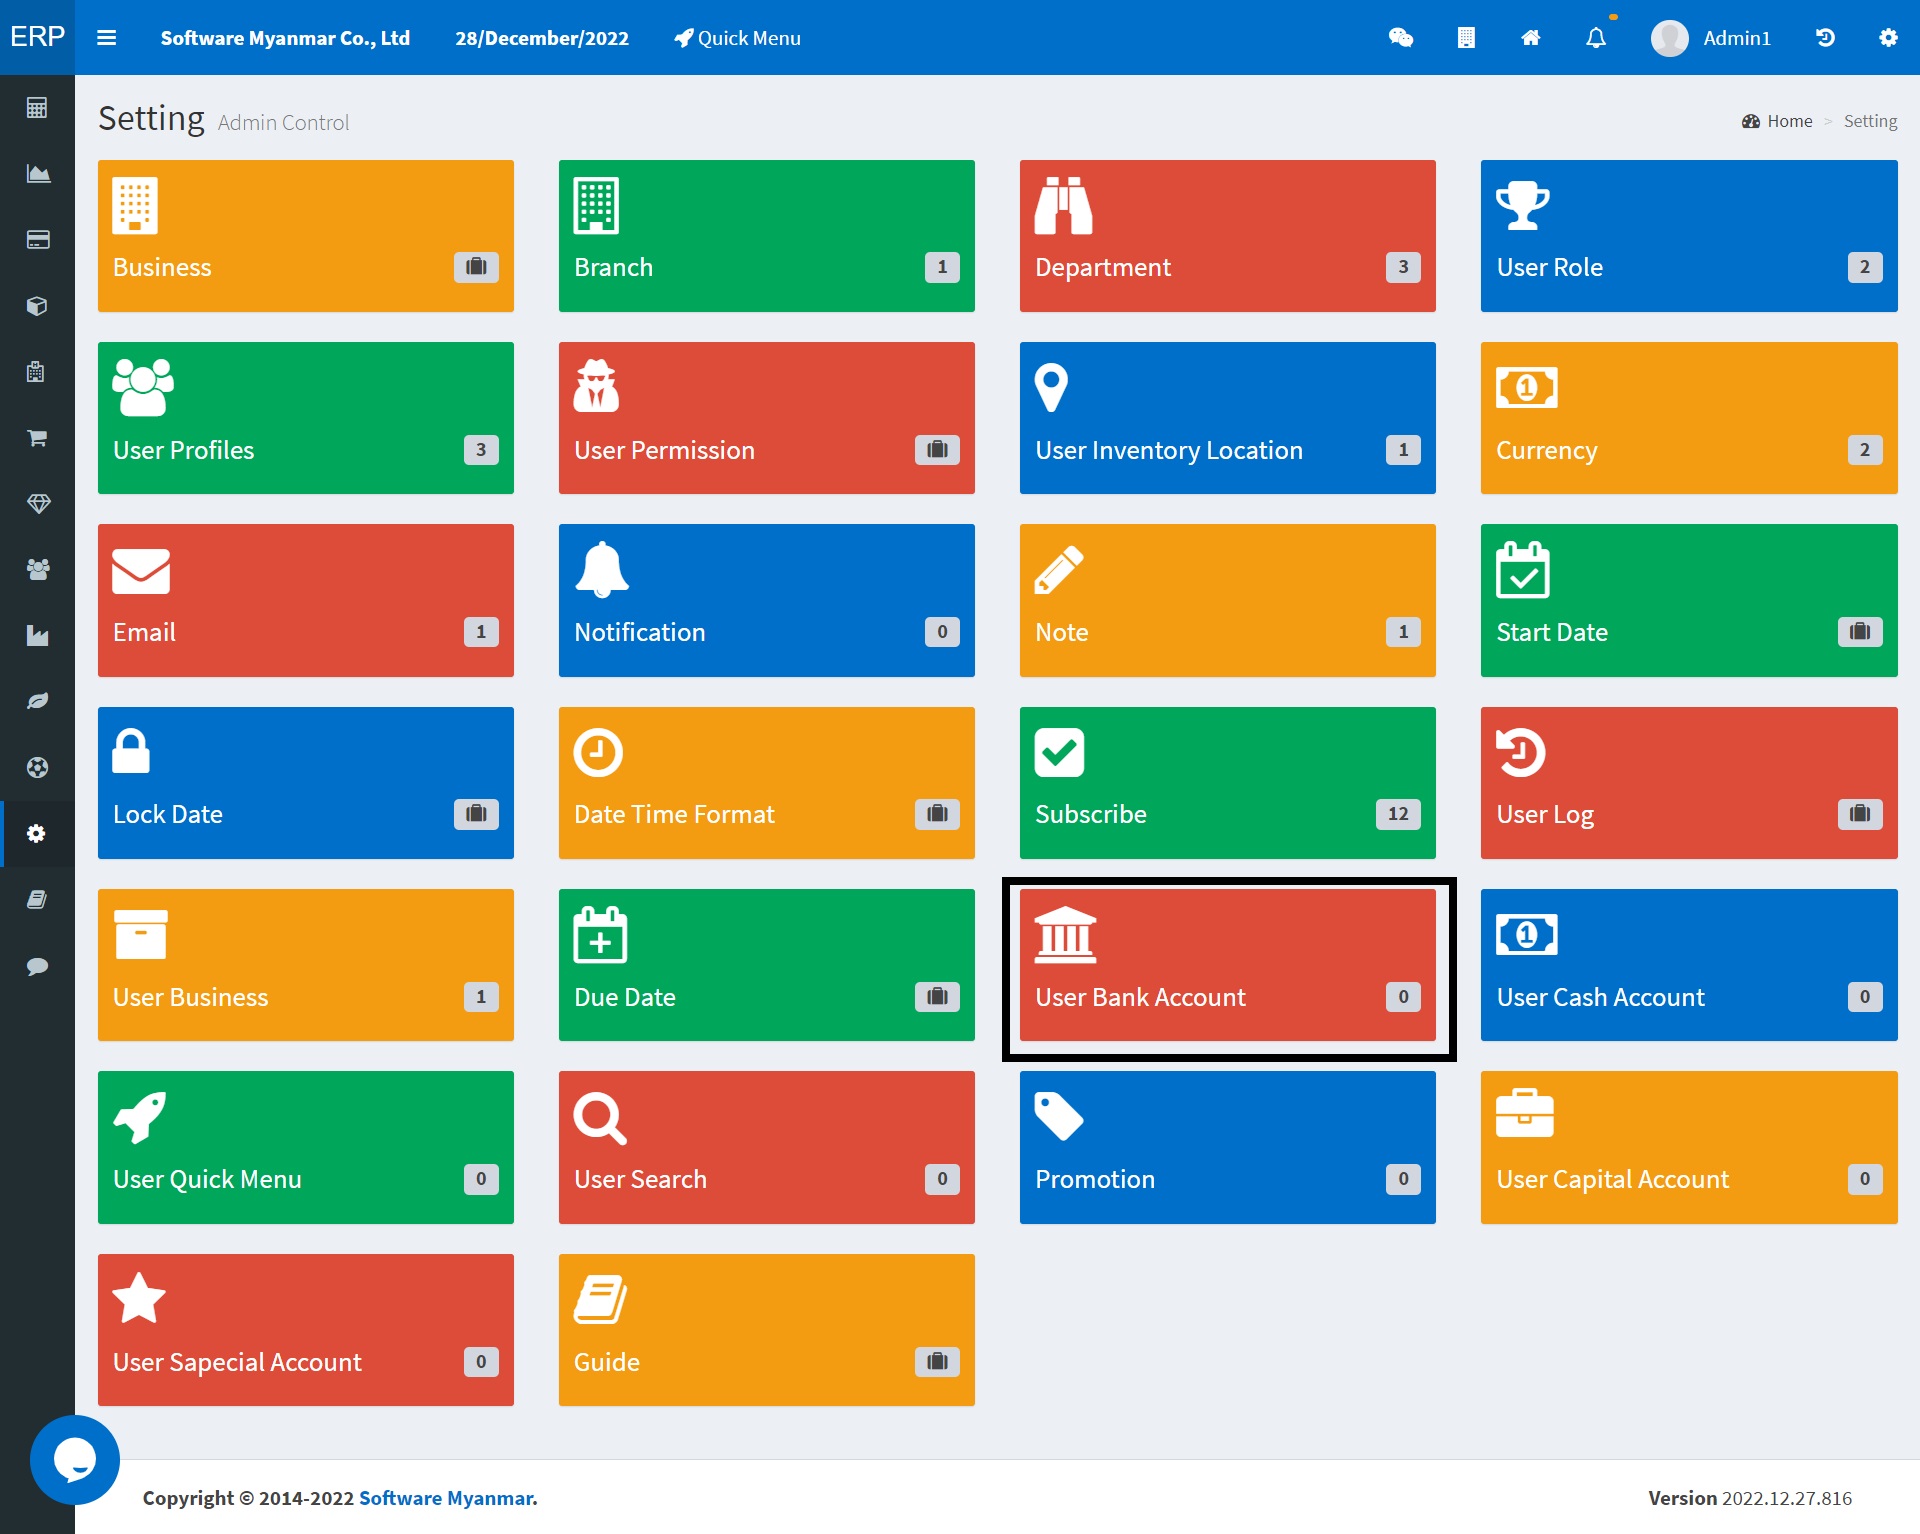Viewport: 1920px width, 1534px height.
Task: Open the comment bubble icon in sidebar
Action: 37,966
